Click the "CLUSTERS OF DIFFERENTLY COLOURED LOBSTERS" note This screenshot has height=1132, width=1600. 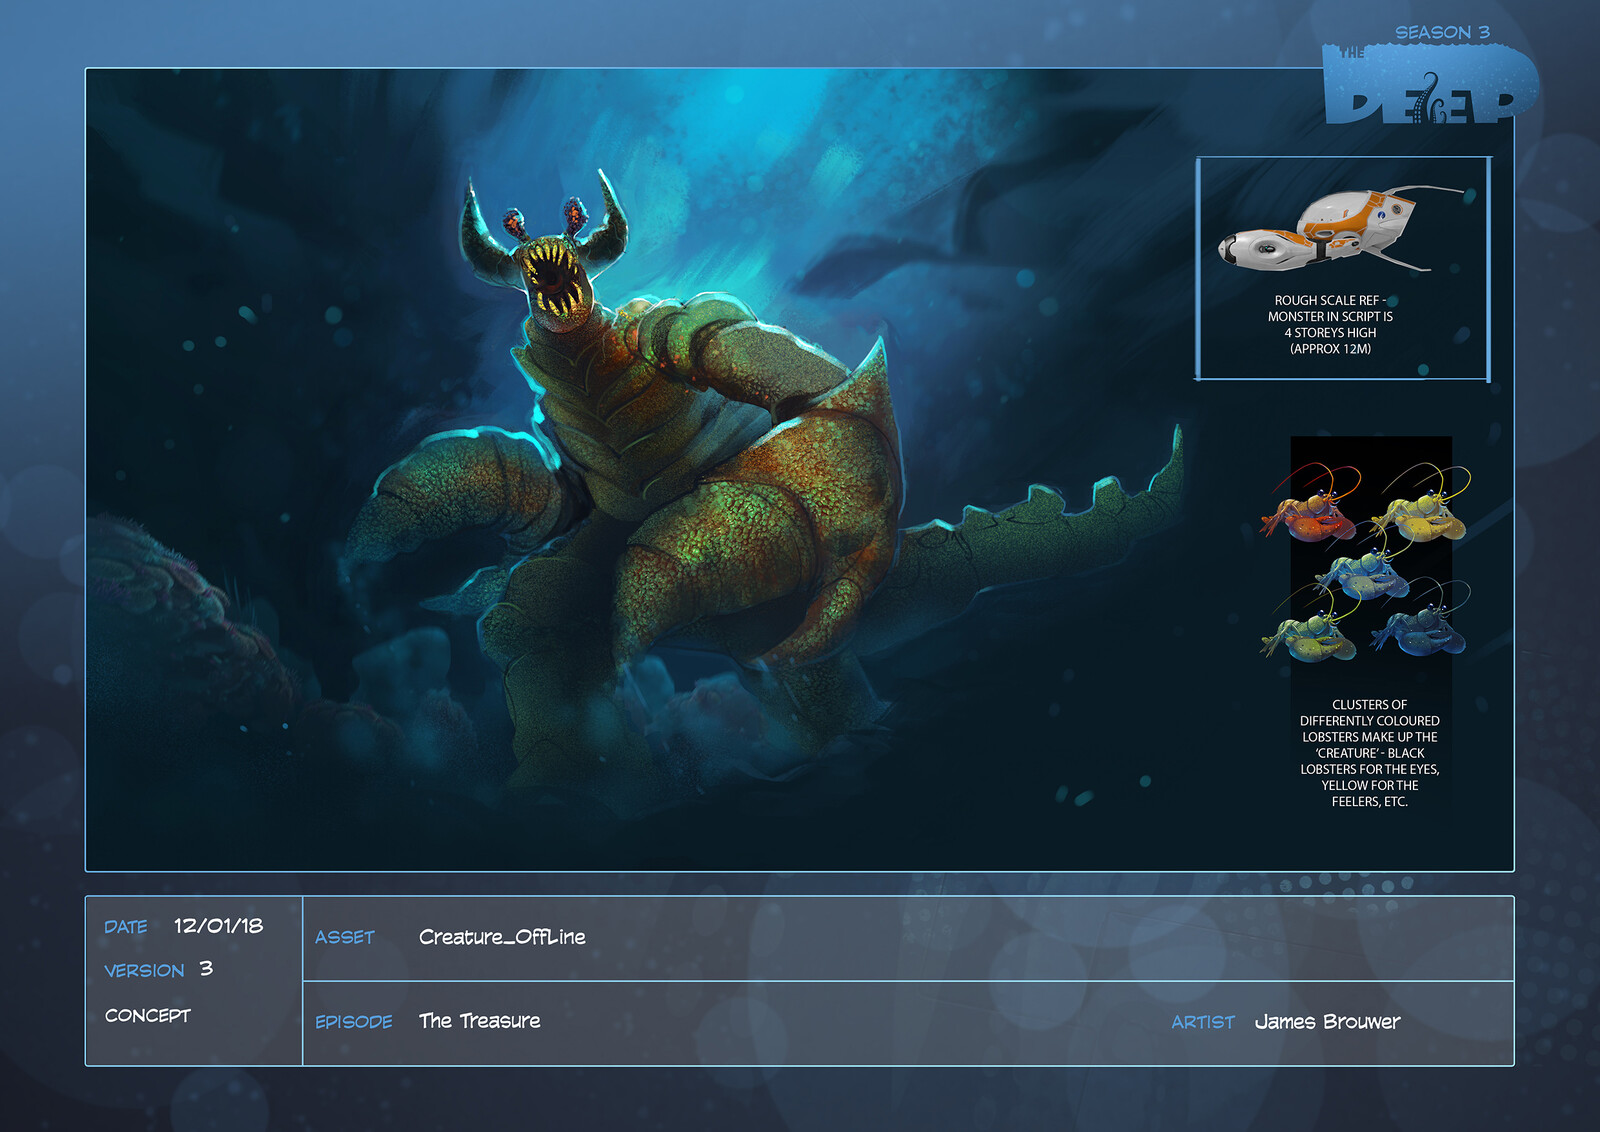pyautogui.click(x=1370, y=753)
